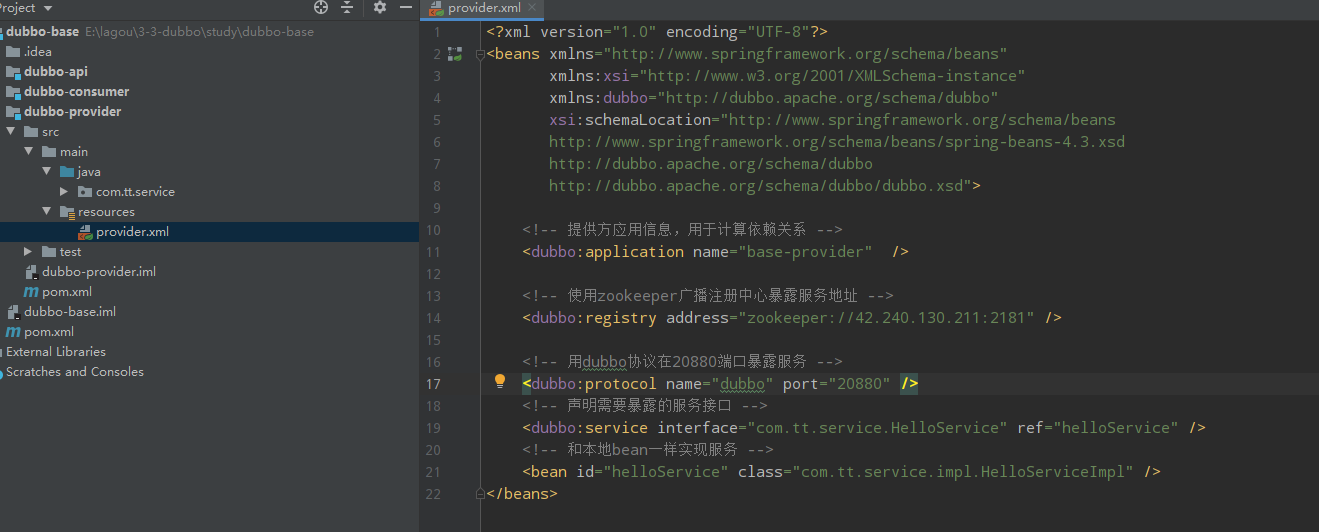Expand the test folder arrow
The width and height of the screenshot is (1319, 532).
[29, 252]
